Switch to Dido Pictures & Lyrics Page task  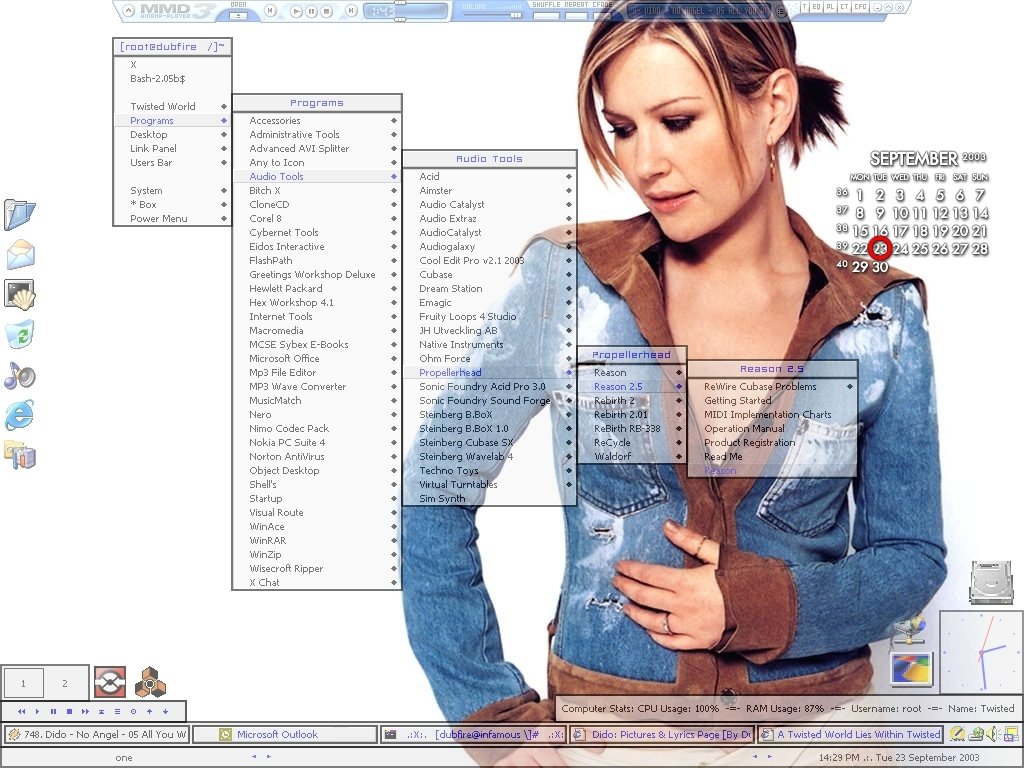662,735
